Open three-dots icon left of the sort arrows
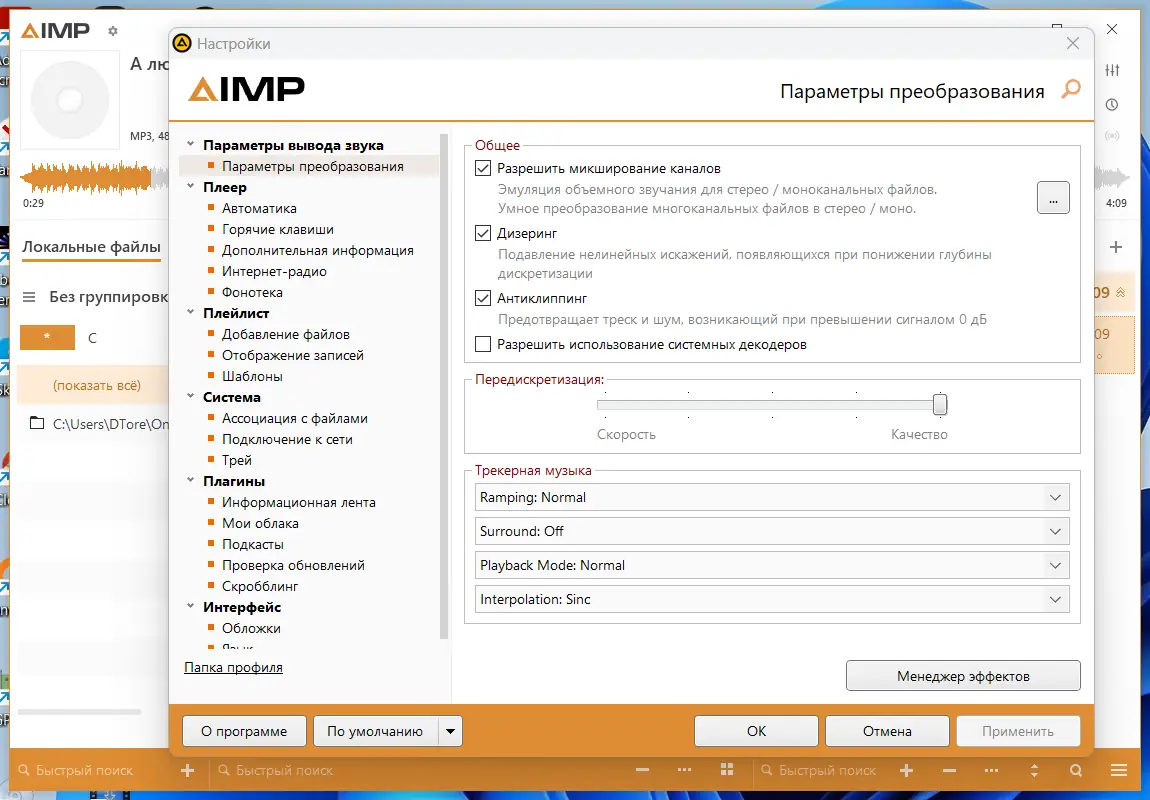The height and width of the screenshot is (800, 1150). tap(991, 770)
